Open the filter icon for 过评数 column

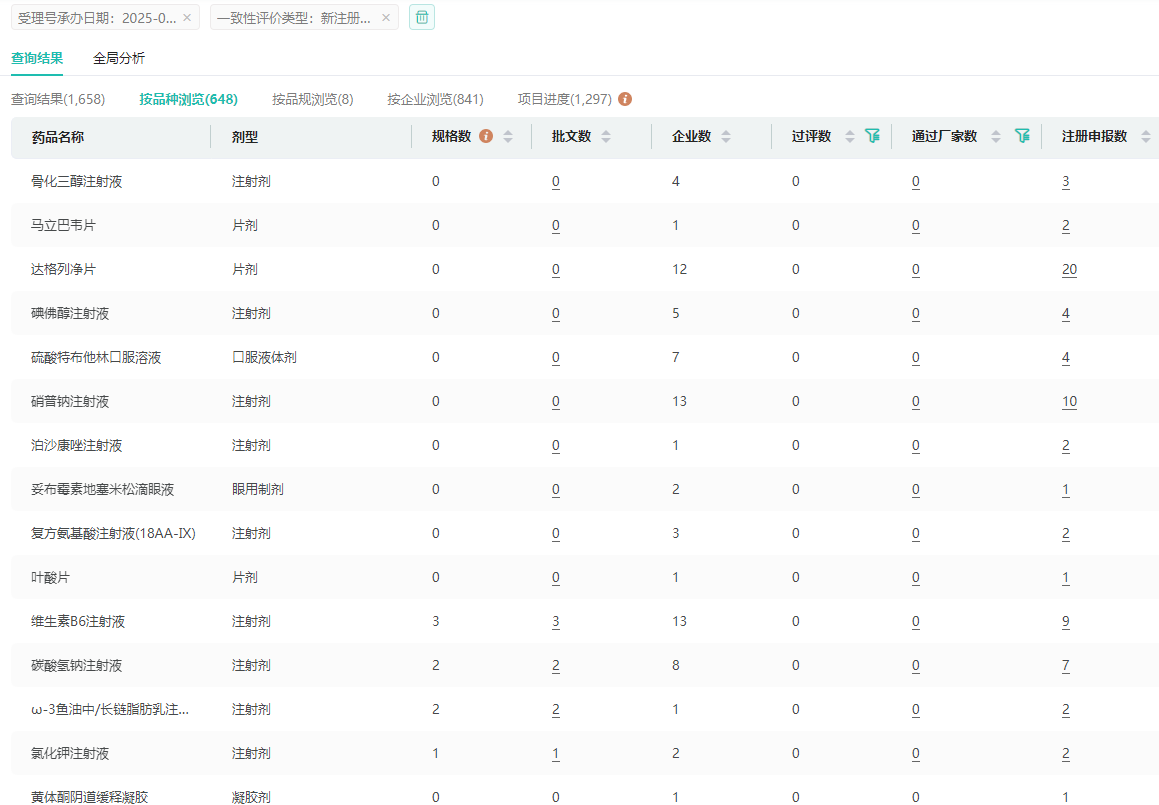point(872,136)
